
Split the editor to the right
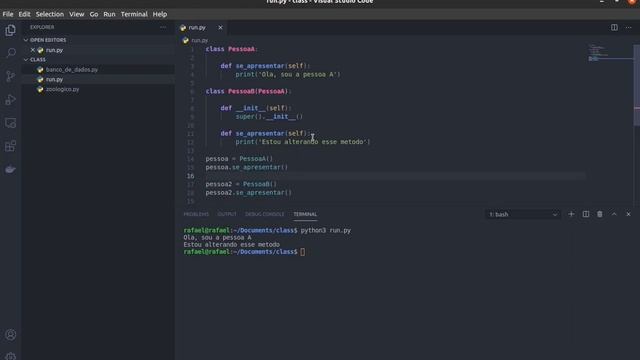click(x=614, y=27)
